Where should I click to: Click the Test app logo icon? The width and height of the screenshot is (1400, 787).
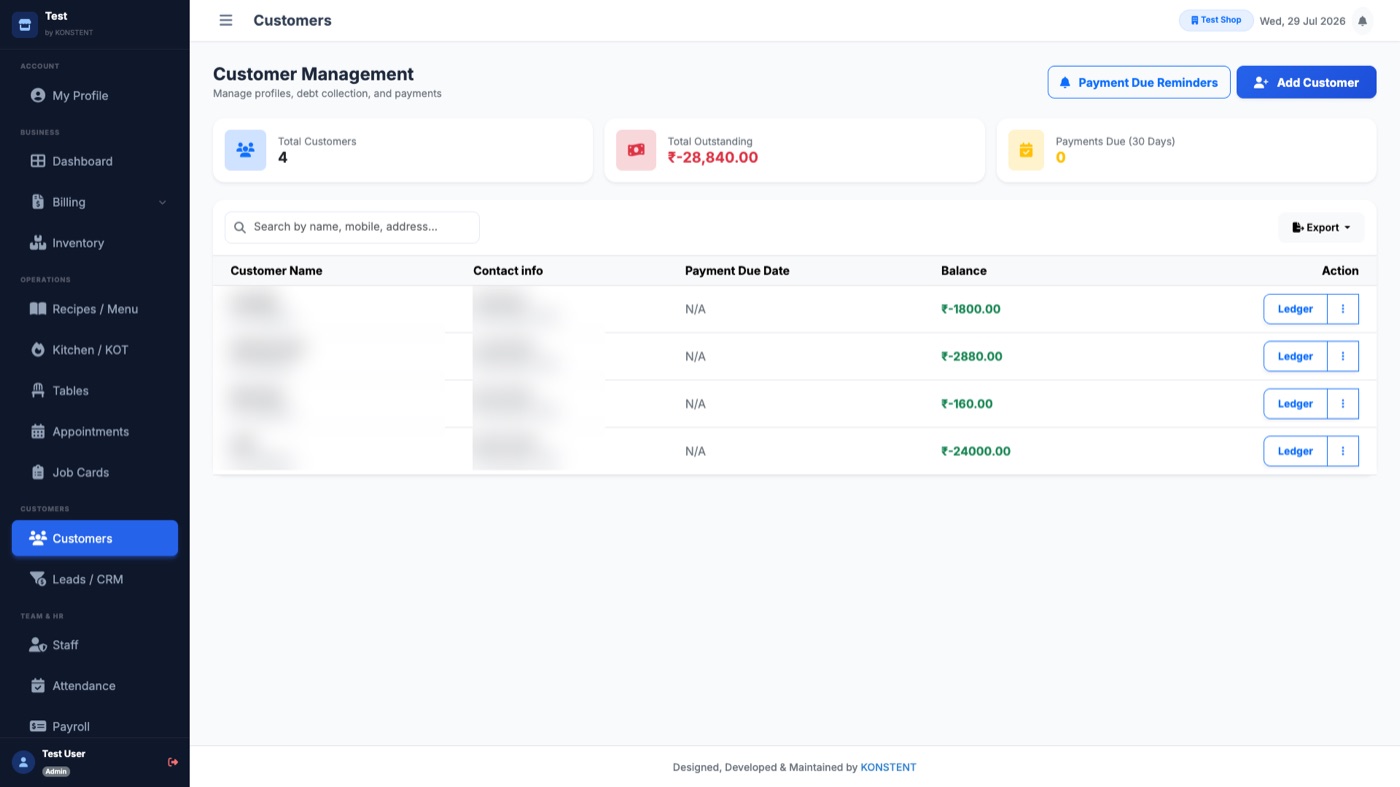pos(25,25)
